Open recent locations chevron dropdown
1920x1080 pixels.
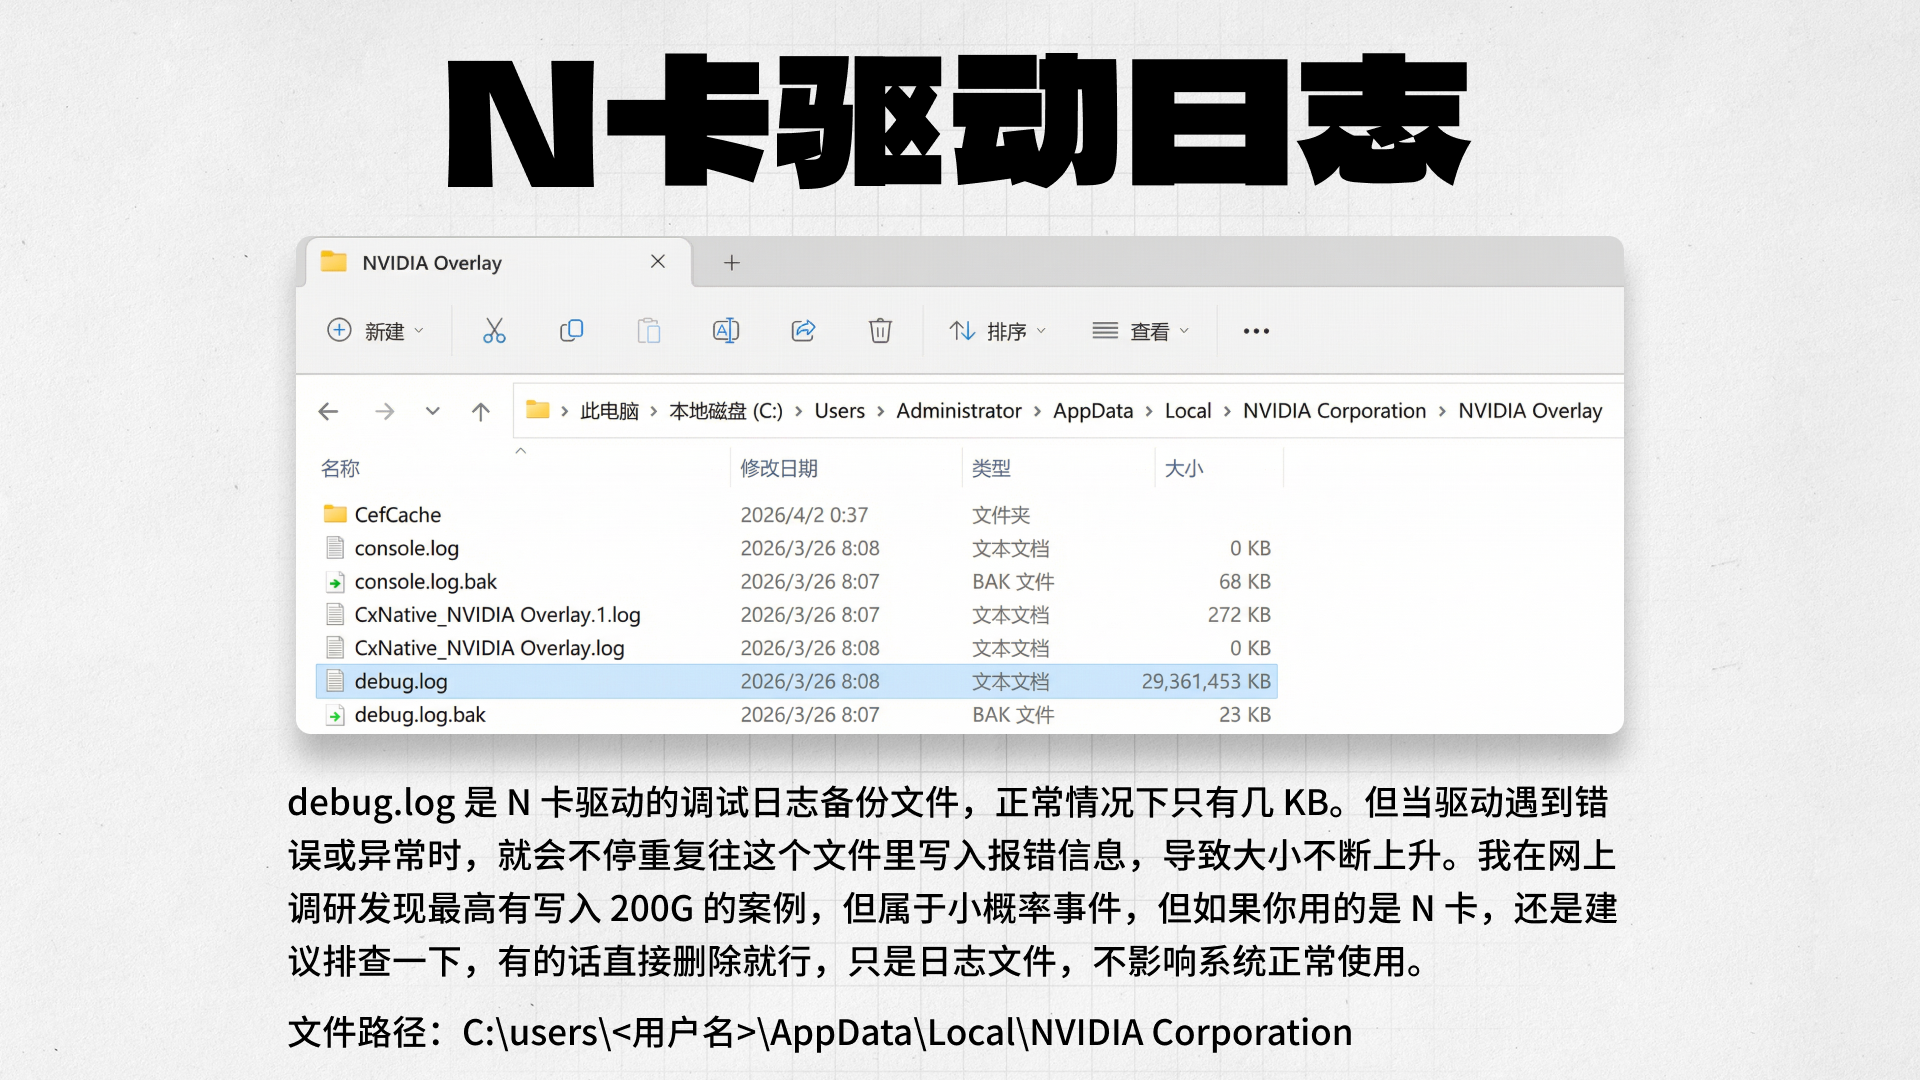[432, 411]
